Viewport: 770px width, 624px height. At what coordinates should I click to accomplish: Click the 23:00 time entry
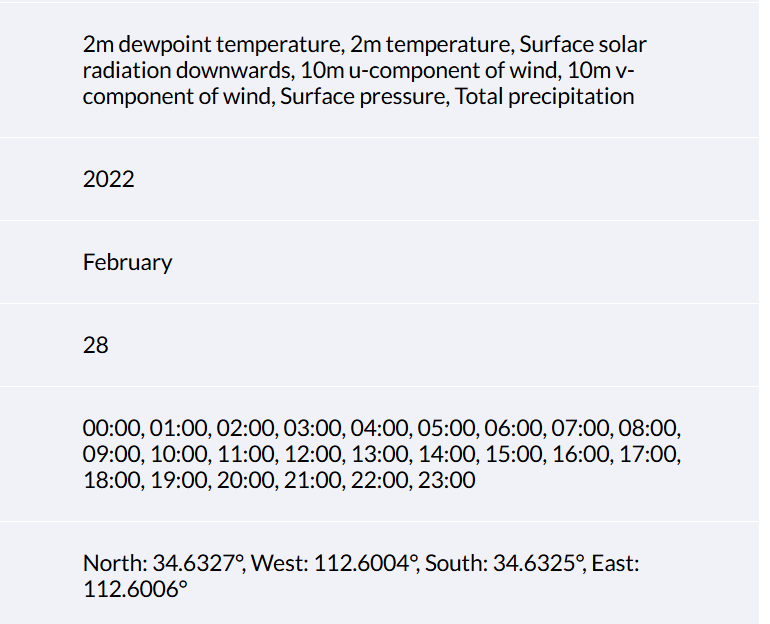[x=447, y=481]
